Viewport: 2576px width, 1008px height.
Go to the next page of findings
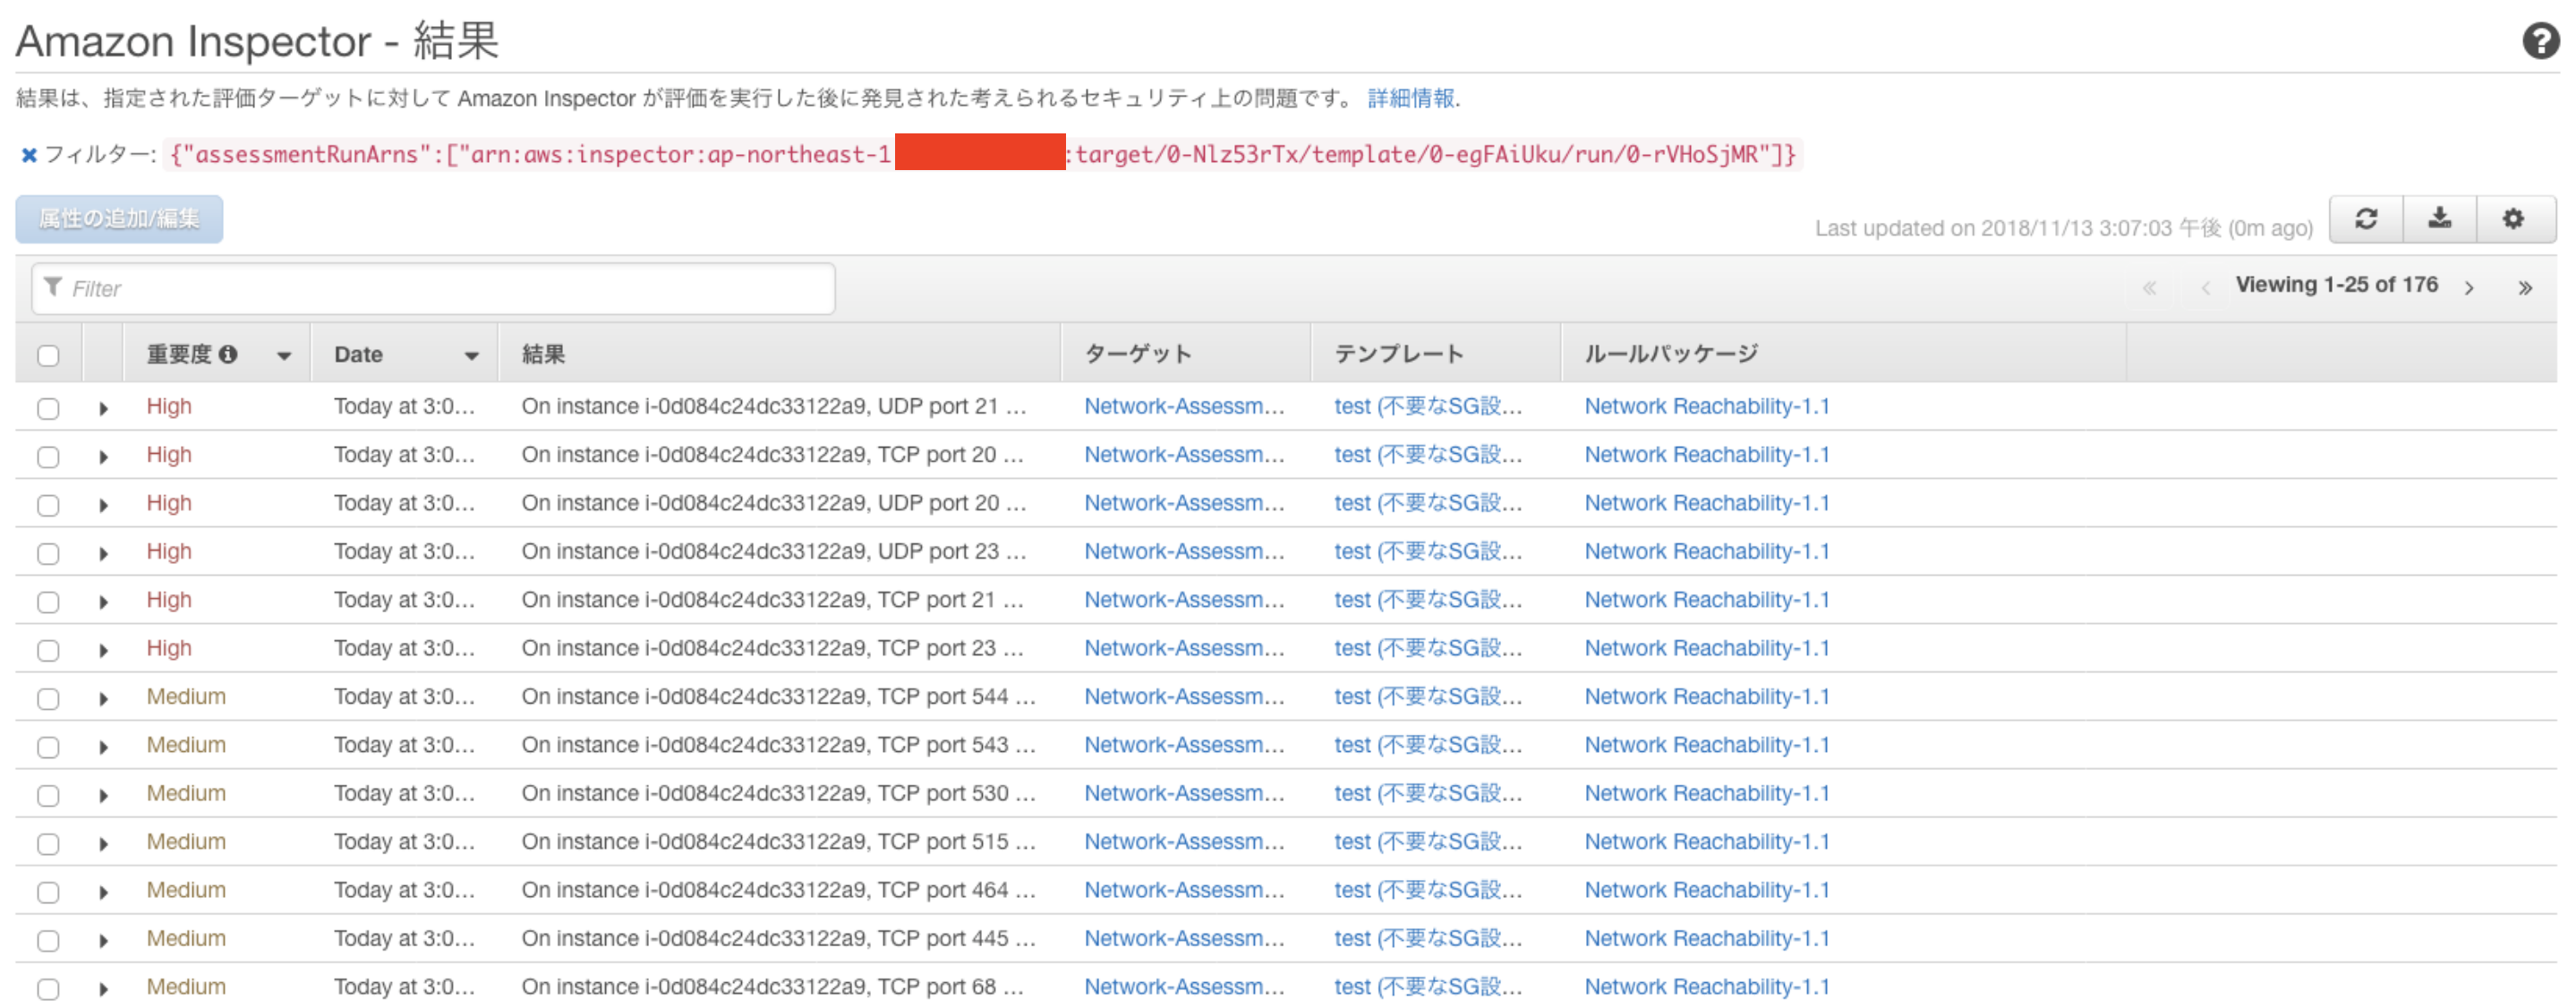click(x=2470, y=288)
